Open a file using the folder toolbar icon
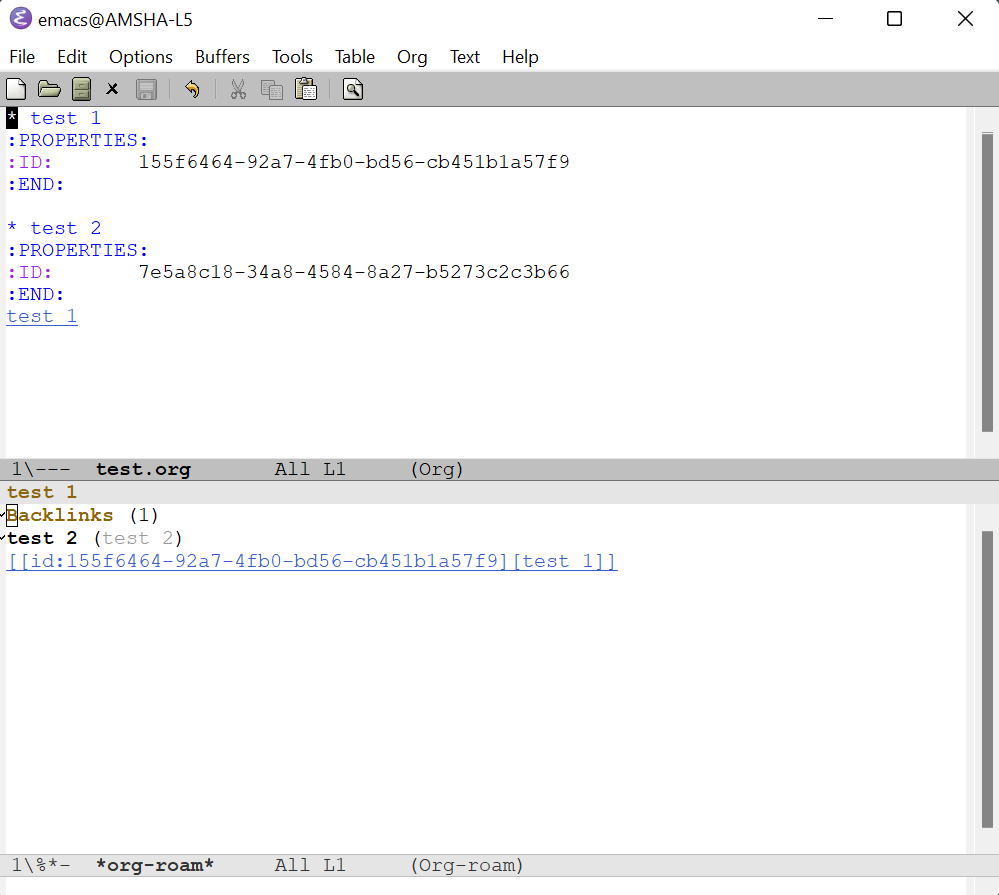Viewport: 999px width, 895px height. tap(49, 89)
